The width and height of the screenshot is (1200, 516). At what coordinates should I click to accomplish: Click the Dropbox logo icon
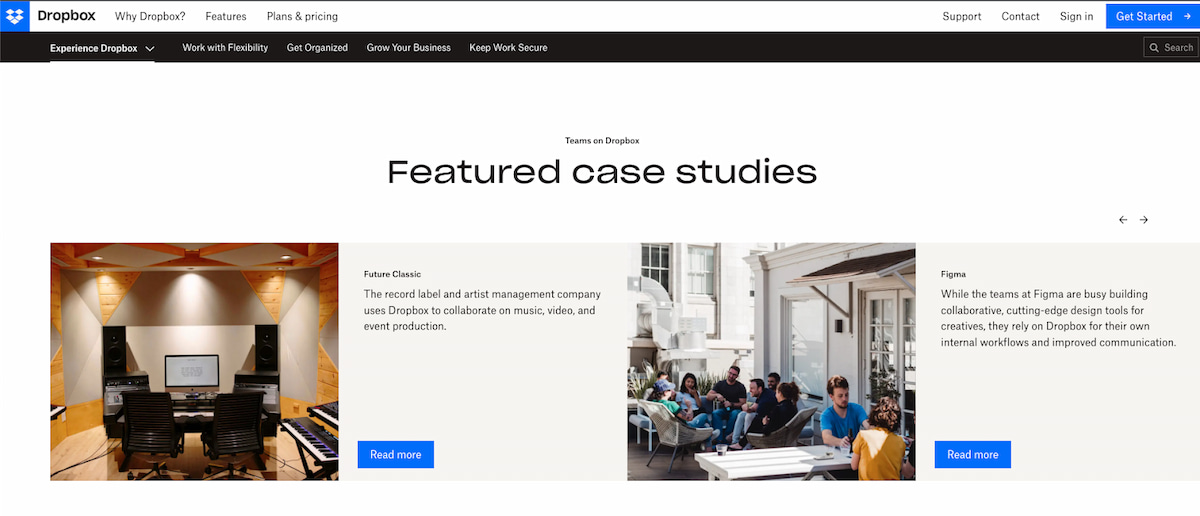pyautogui.click(x=14, y=16)
